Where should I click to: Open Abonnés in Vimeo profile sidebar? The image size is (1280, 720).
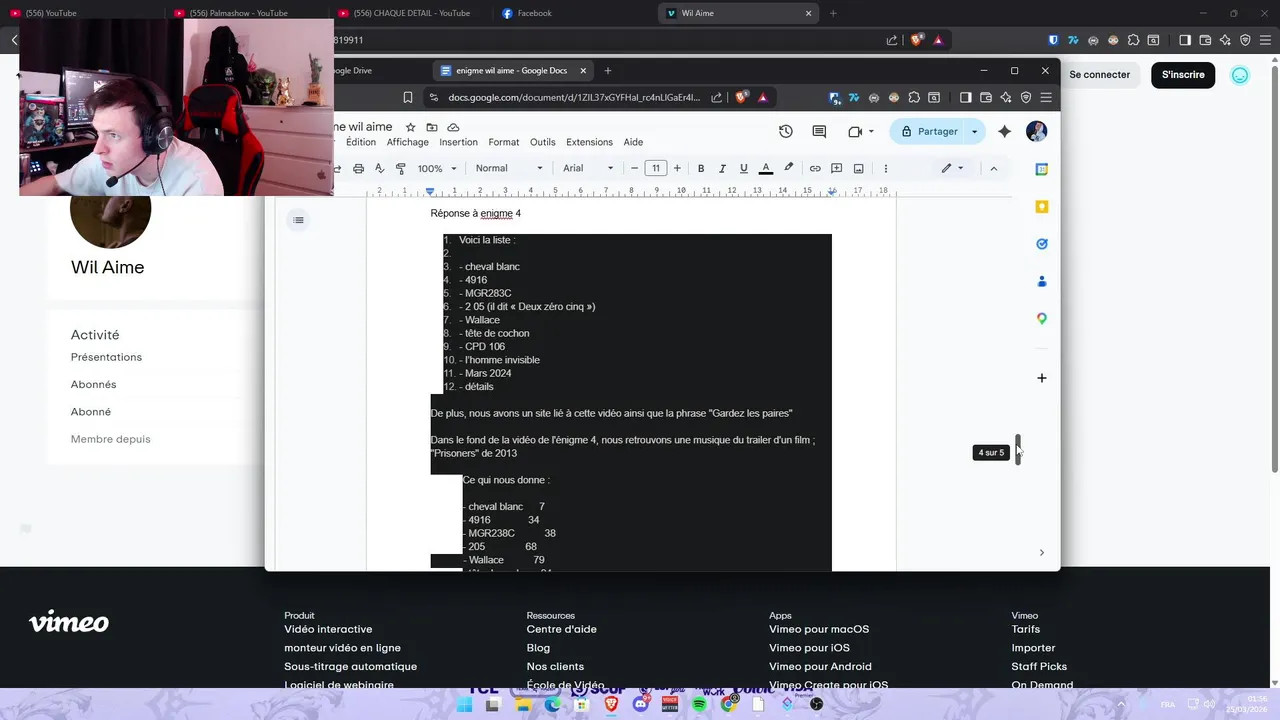pyautogui.click(x=93, y=384)
